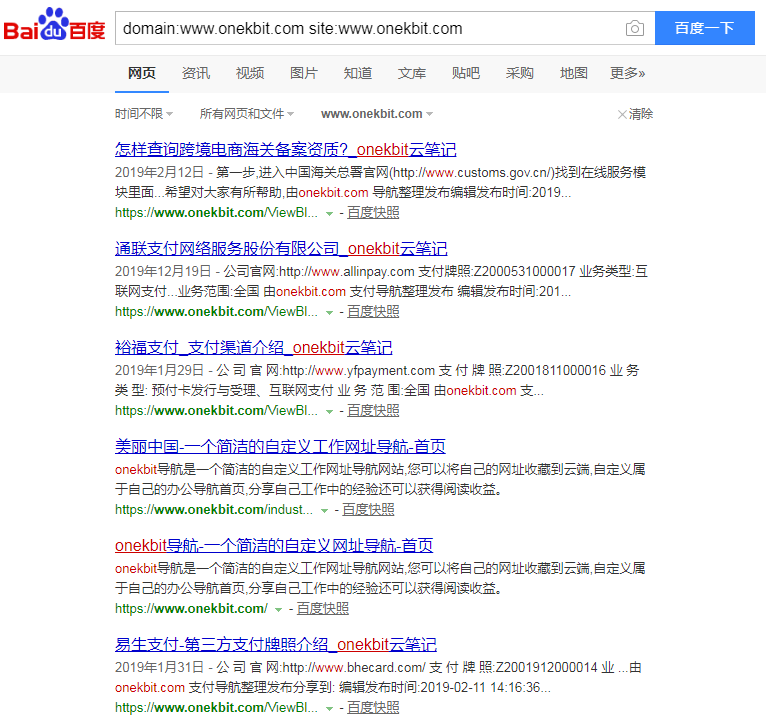The width and height of the screenshot is (766, 725).
Task: Open the www.onekbit.com site filter dropdown
Action: pyautogui.click(x=377, y=114)
